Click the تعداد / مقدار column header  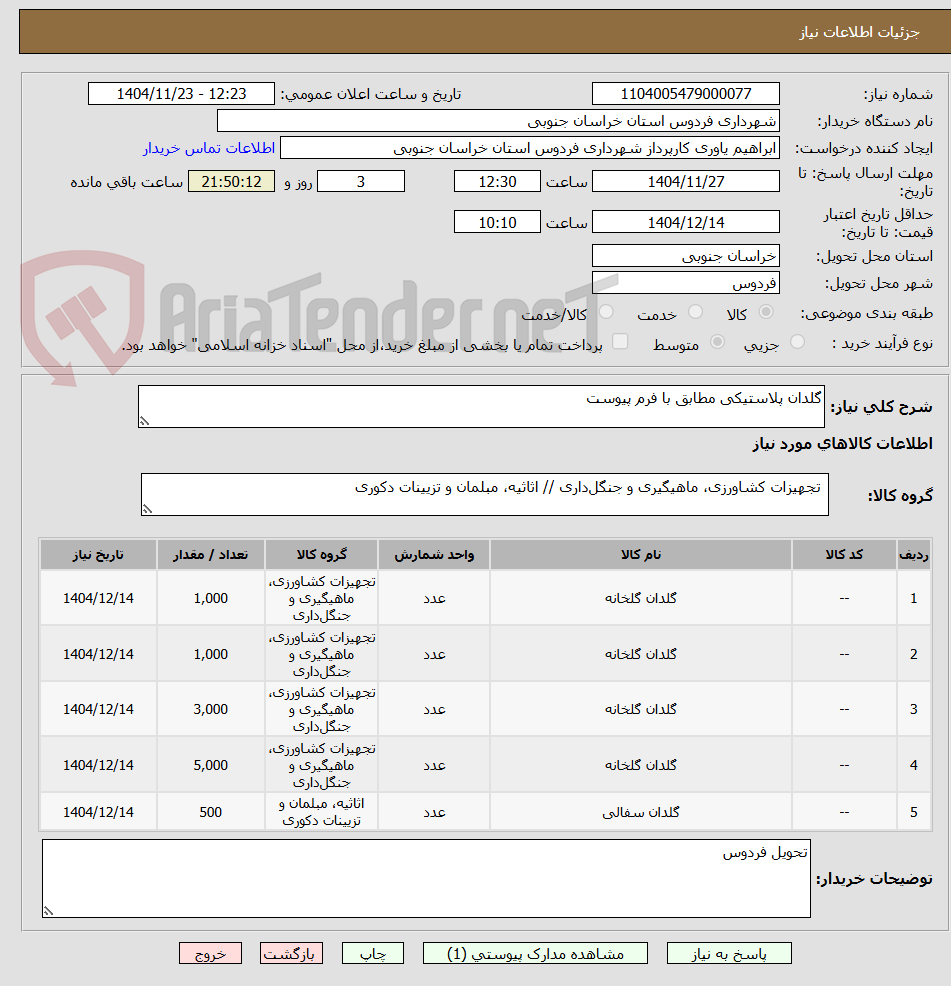tap(211, 555)
